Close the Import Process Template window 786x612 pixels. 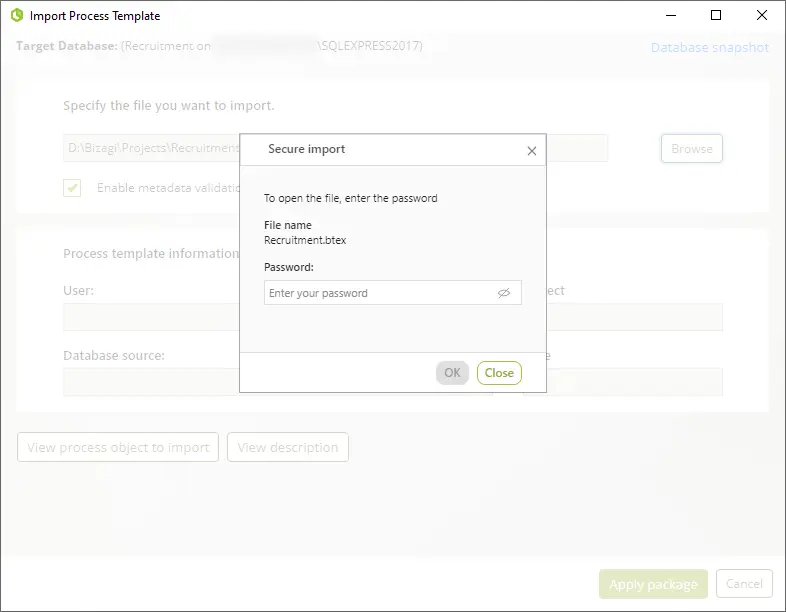761,15
